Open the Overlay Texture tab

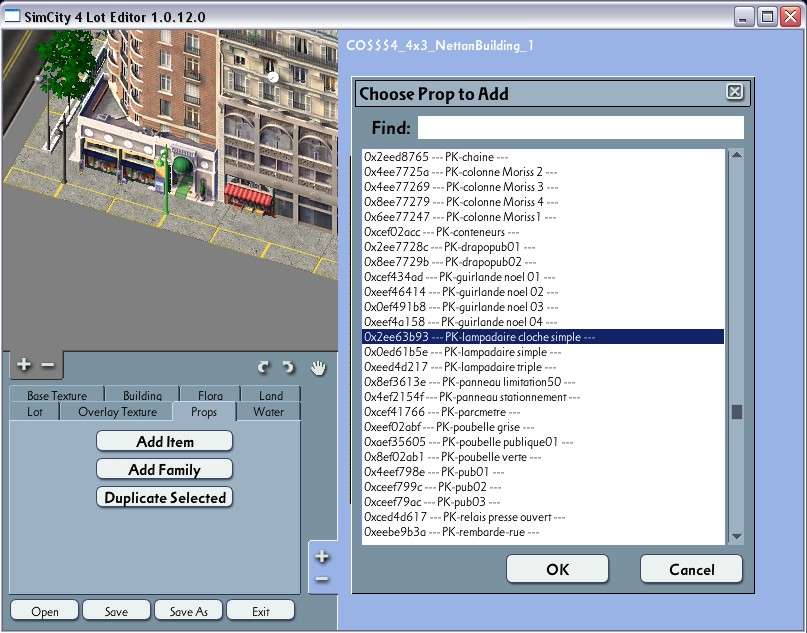pyautogui.click(x=117, y=412)
